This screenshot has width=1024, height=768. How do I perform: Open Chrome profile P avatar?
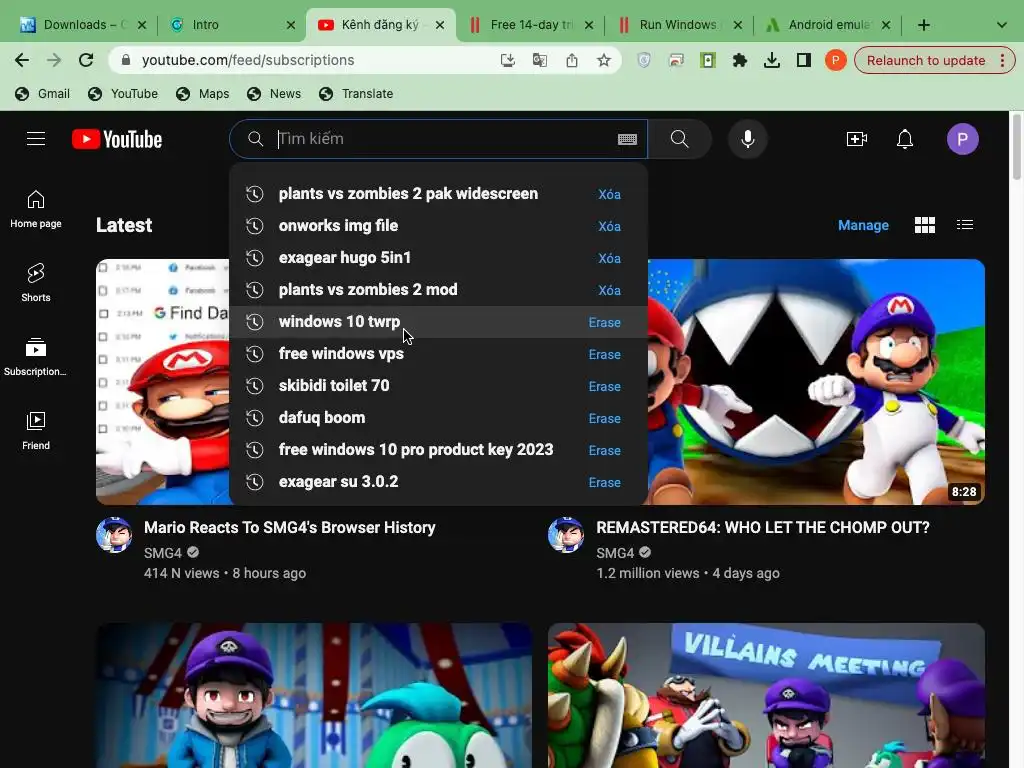(x=835, y=61)
